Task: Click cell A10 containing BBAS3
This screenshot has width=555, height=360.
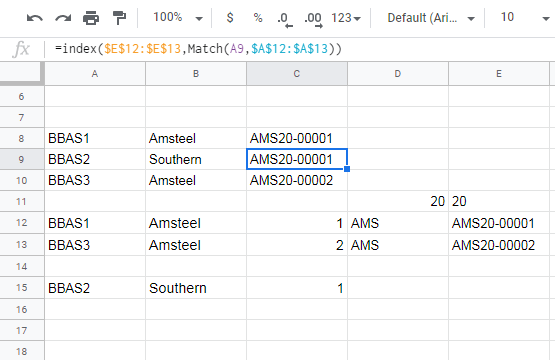Action: click(95, 181)
